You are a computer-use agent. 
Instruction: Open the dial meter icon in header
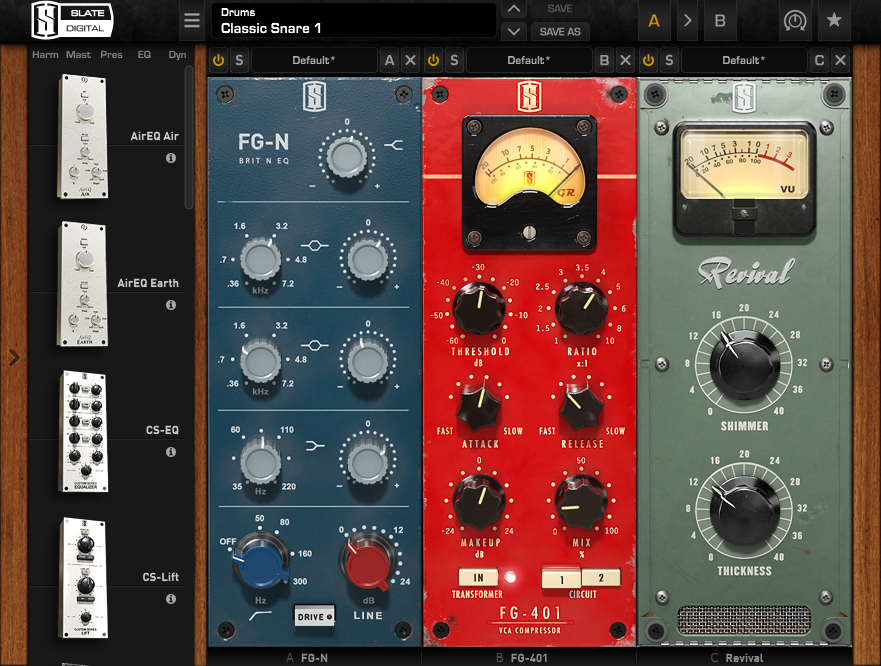(794, 21)
